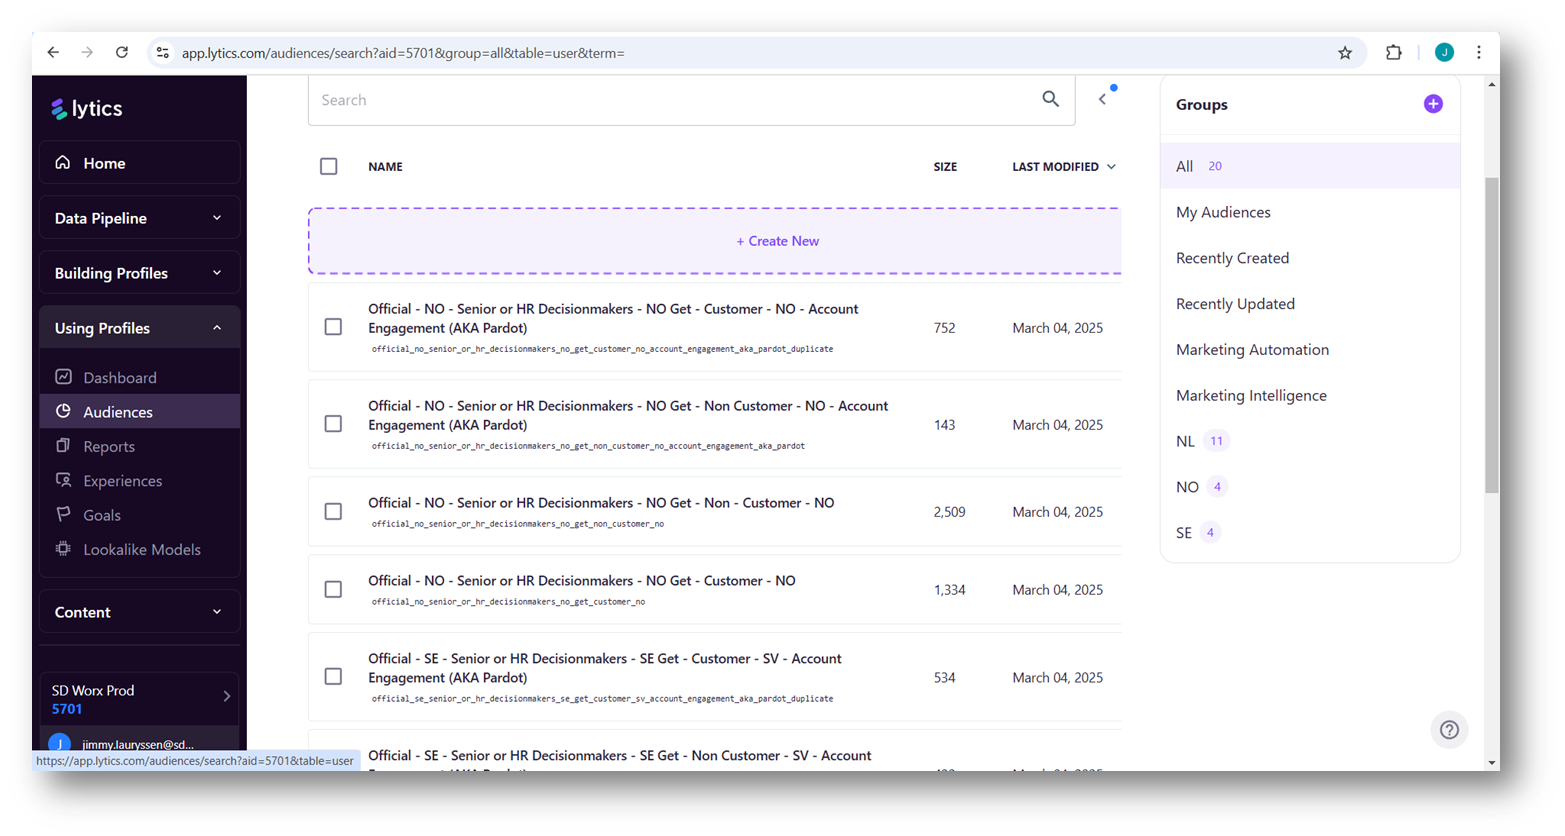Click the Reports icon in sidebar
Image resolution: width=1565 pixels, height=836 pixels.
tap(64, 446)
